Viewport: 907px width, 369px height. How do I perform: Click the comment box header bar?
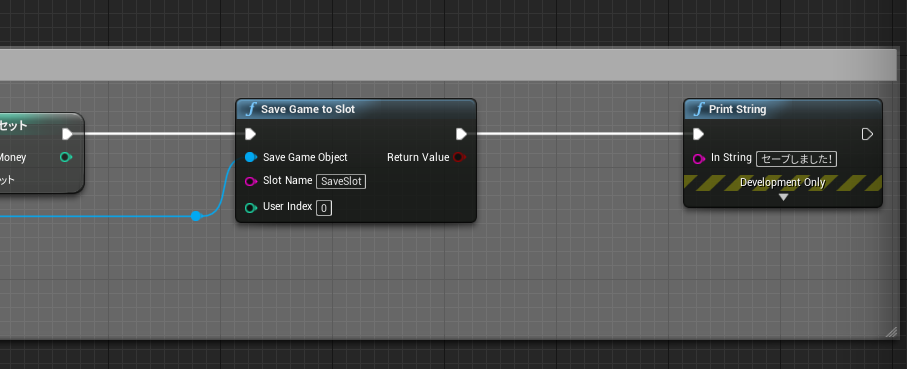(x=448, y=65)
